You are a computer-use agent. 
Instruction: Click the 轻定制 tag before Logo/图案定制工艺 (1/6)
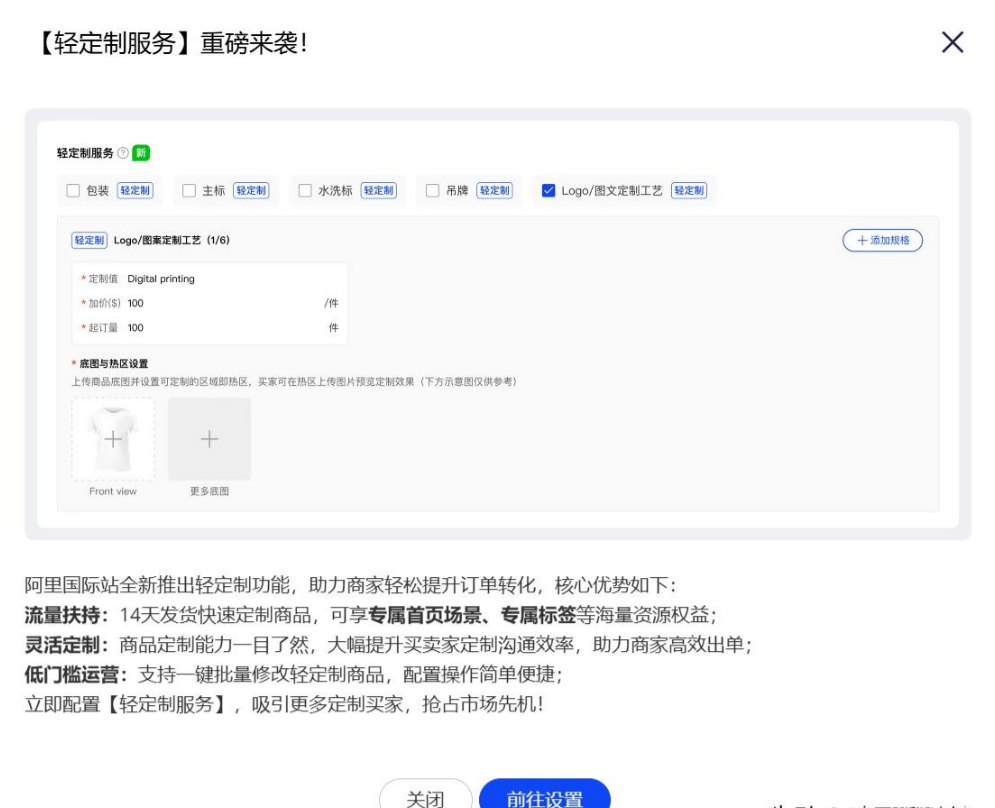pyautogui.click(x=89, y=241)
